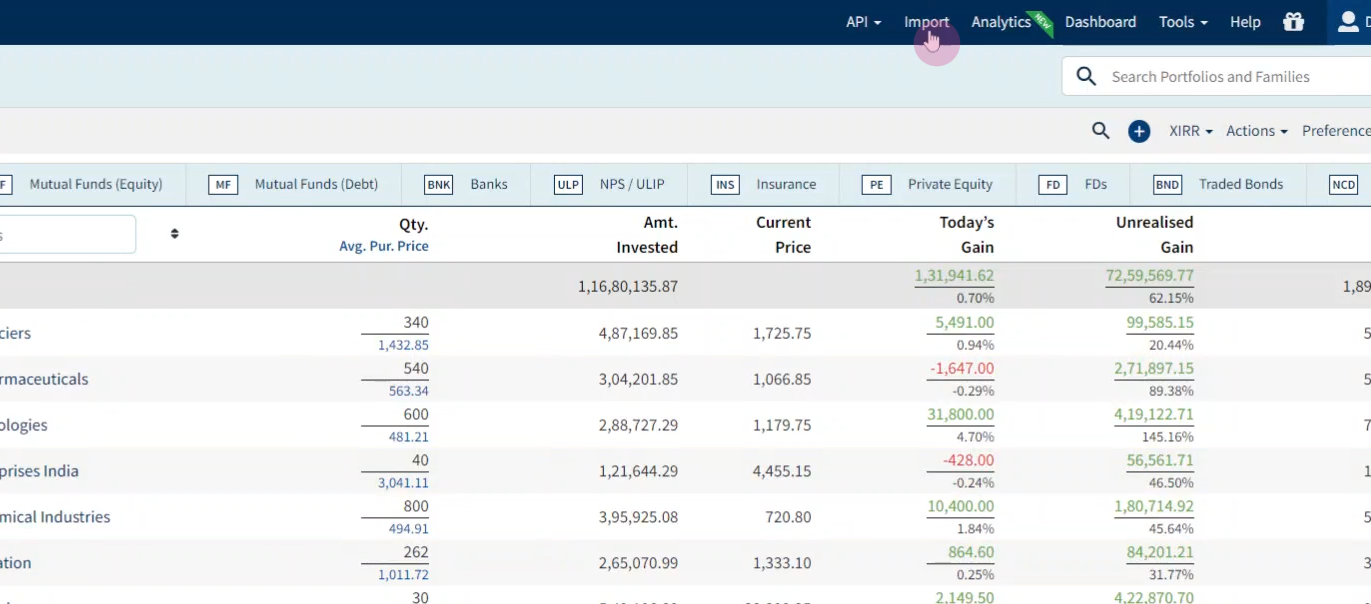Click the Avg. Pur. Price column link
This screenshot has width=1371, height=604.
point(384,246)
